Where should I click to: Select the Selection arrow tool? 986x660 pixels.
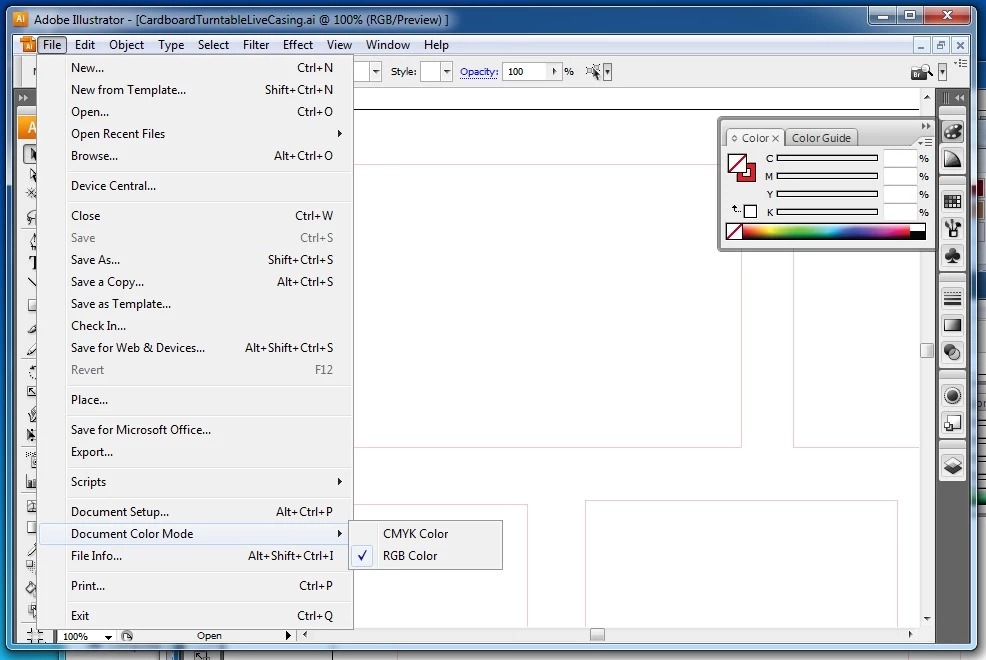[x=30, y=154]
